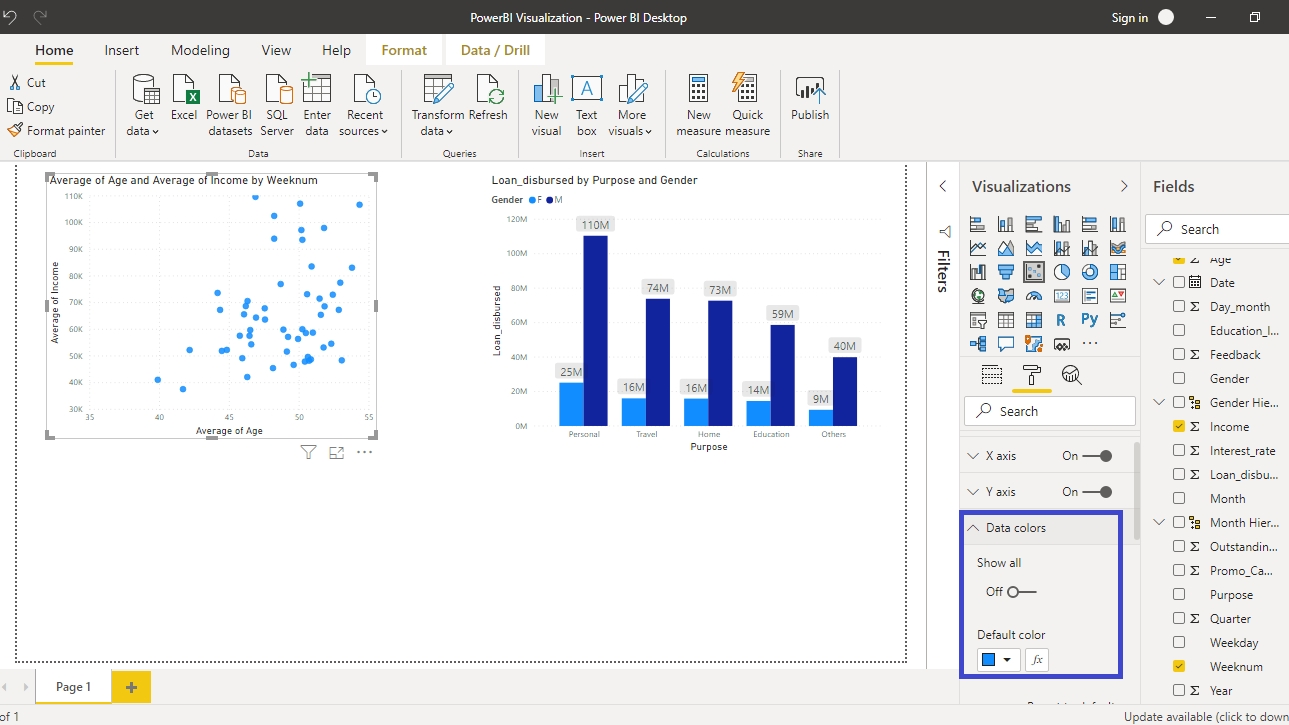The image size is (1289, 725).
Task: Click the Sign in button
Action: 1129,18
